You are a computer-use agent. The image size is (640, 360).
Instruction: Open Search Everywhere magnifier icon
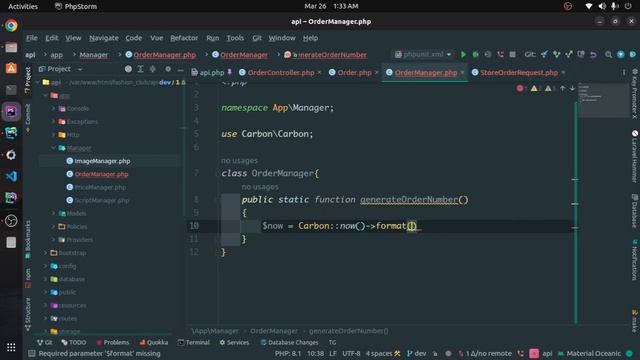608,54
